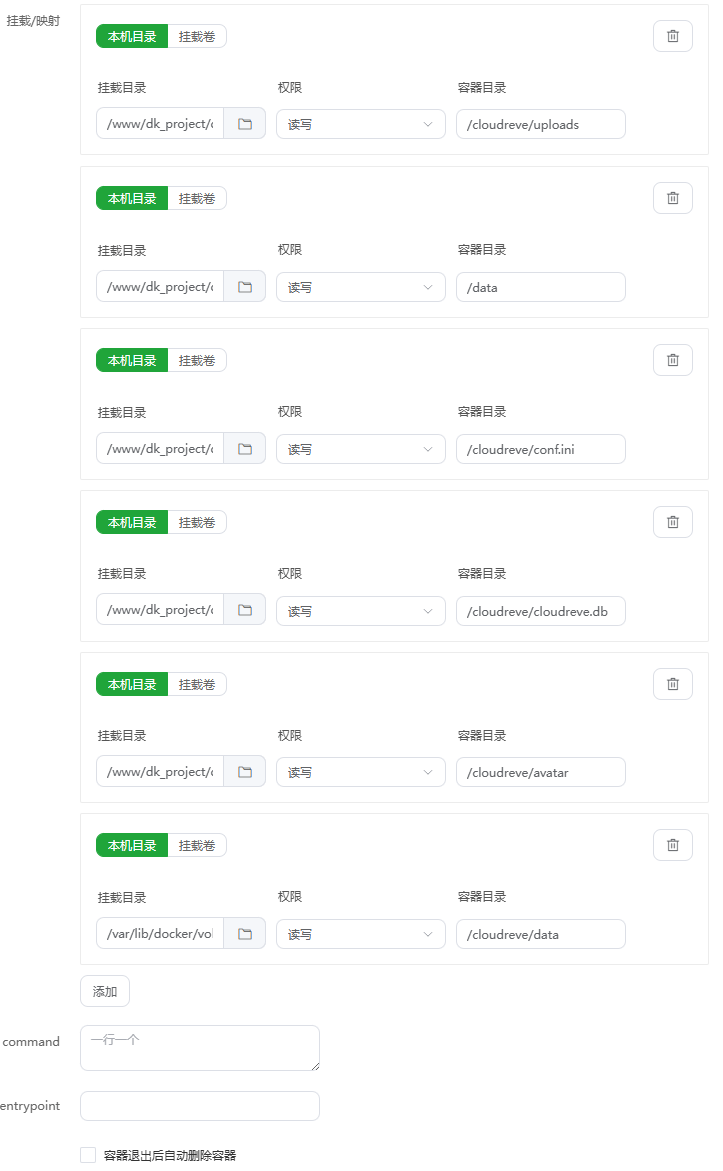This screenshot has height=1171, width=723.
Task: Delete the /cloudreve/avatar mount entry
Action: click(672, 684)
